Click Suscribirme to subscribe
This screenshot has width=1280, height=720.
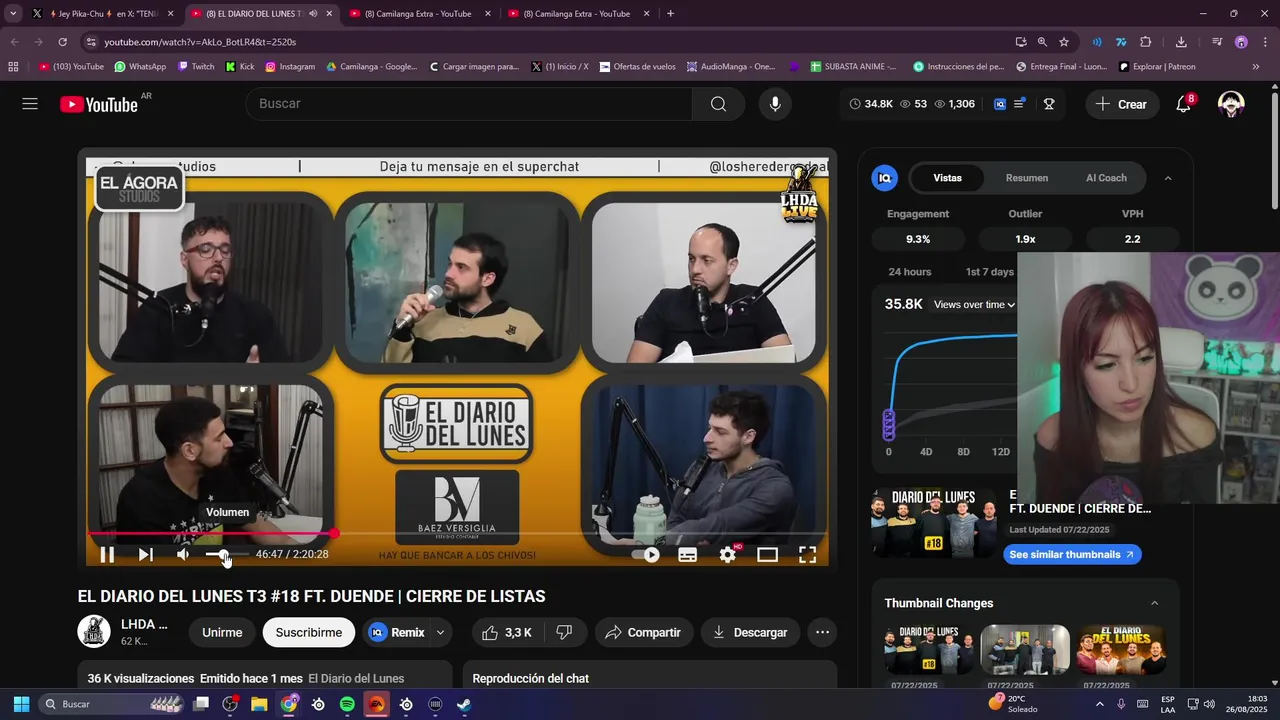pos(309,632)
